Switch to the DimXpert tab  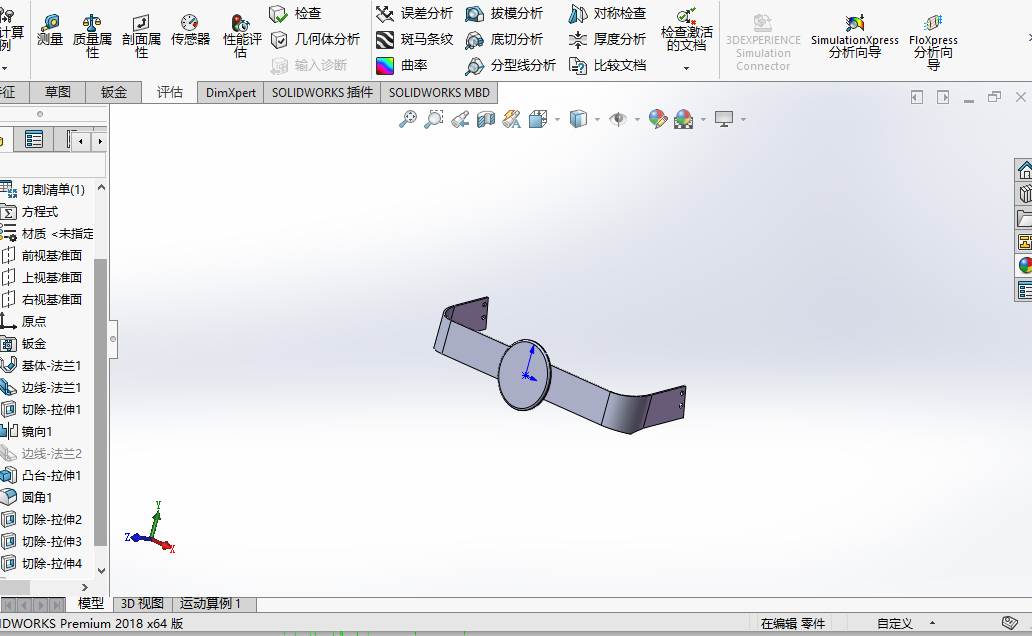pyautogui.click(x=230, y=92)
